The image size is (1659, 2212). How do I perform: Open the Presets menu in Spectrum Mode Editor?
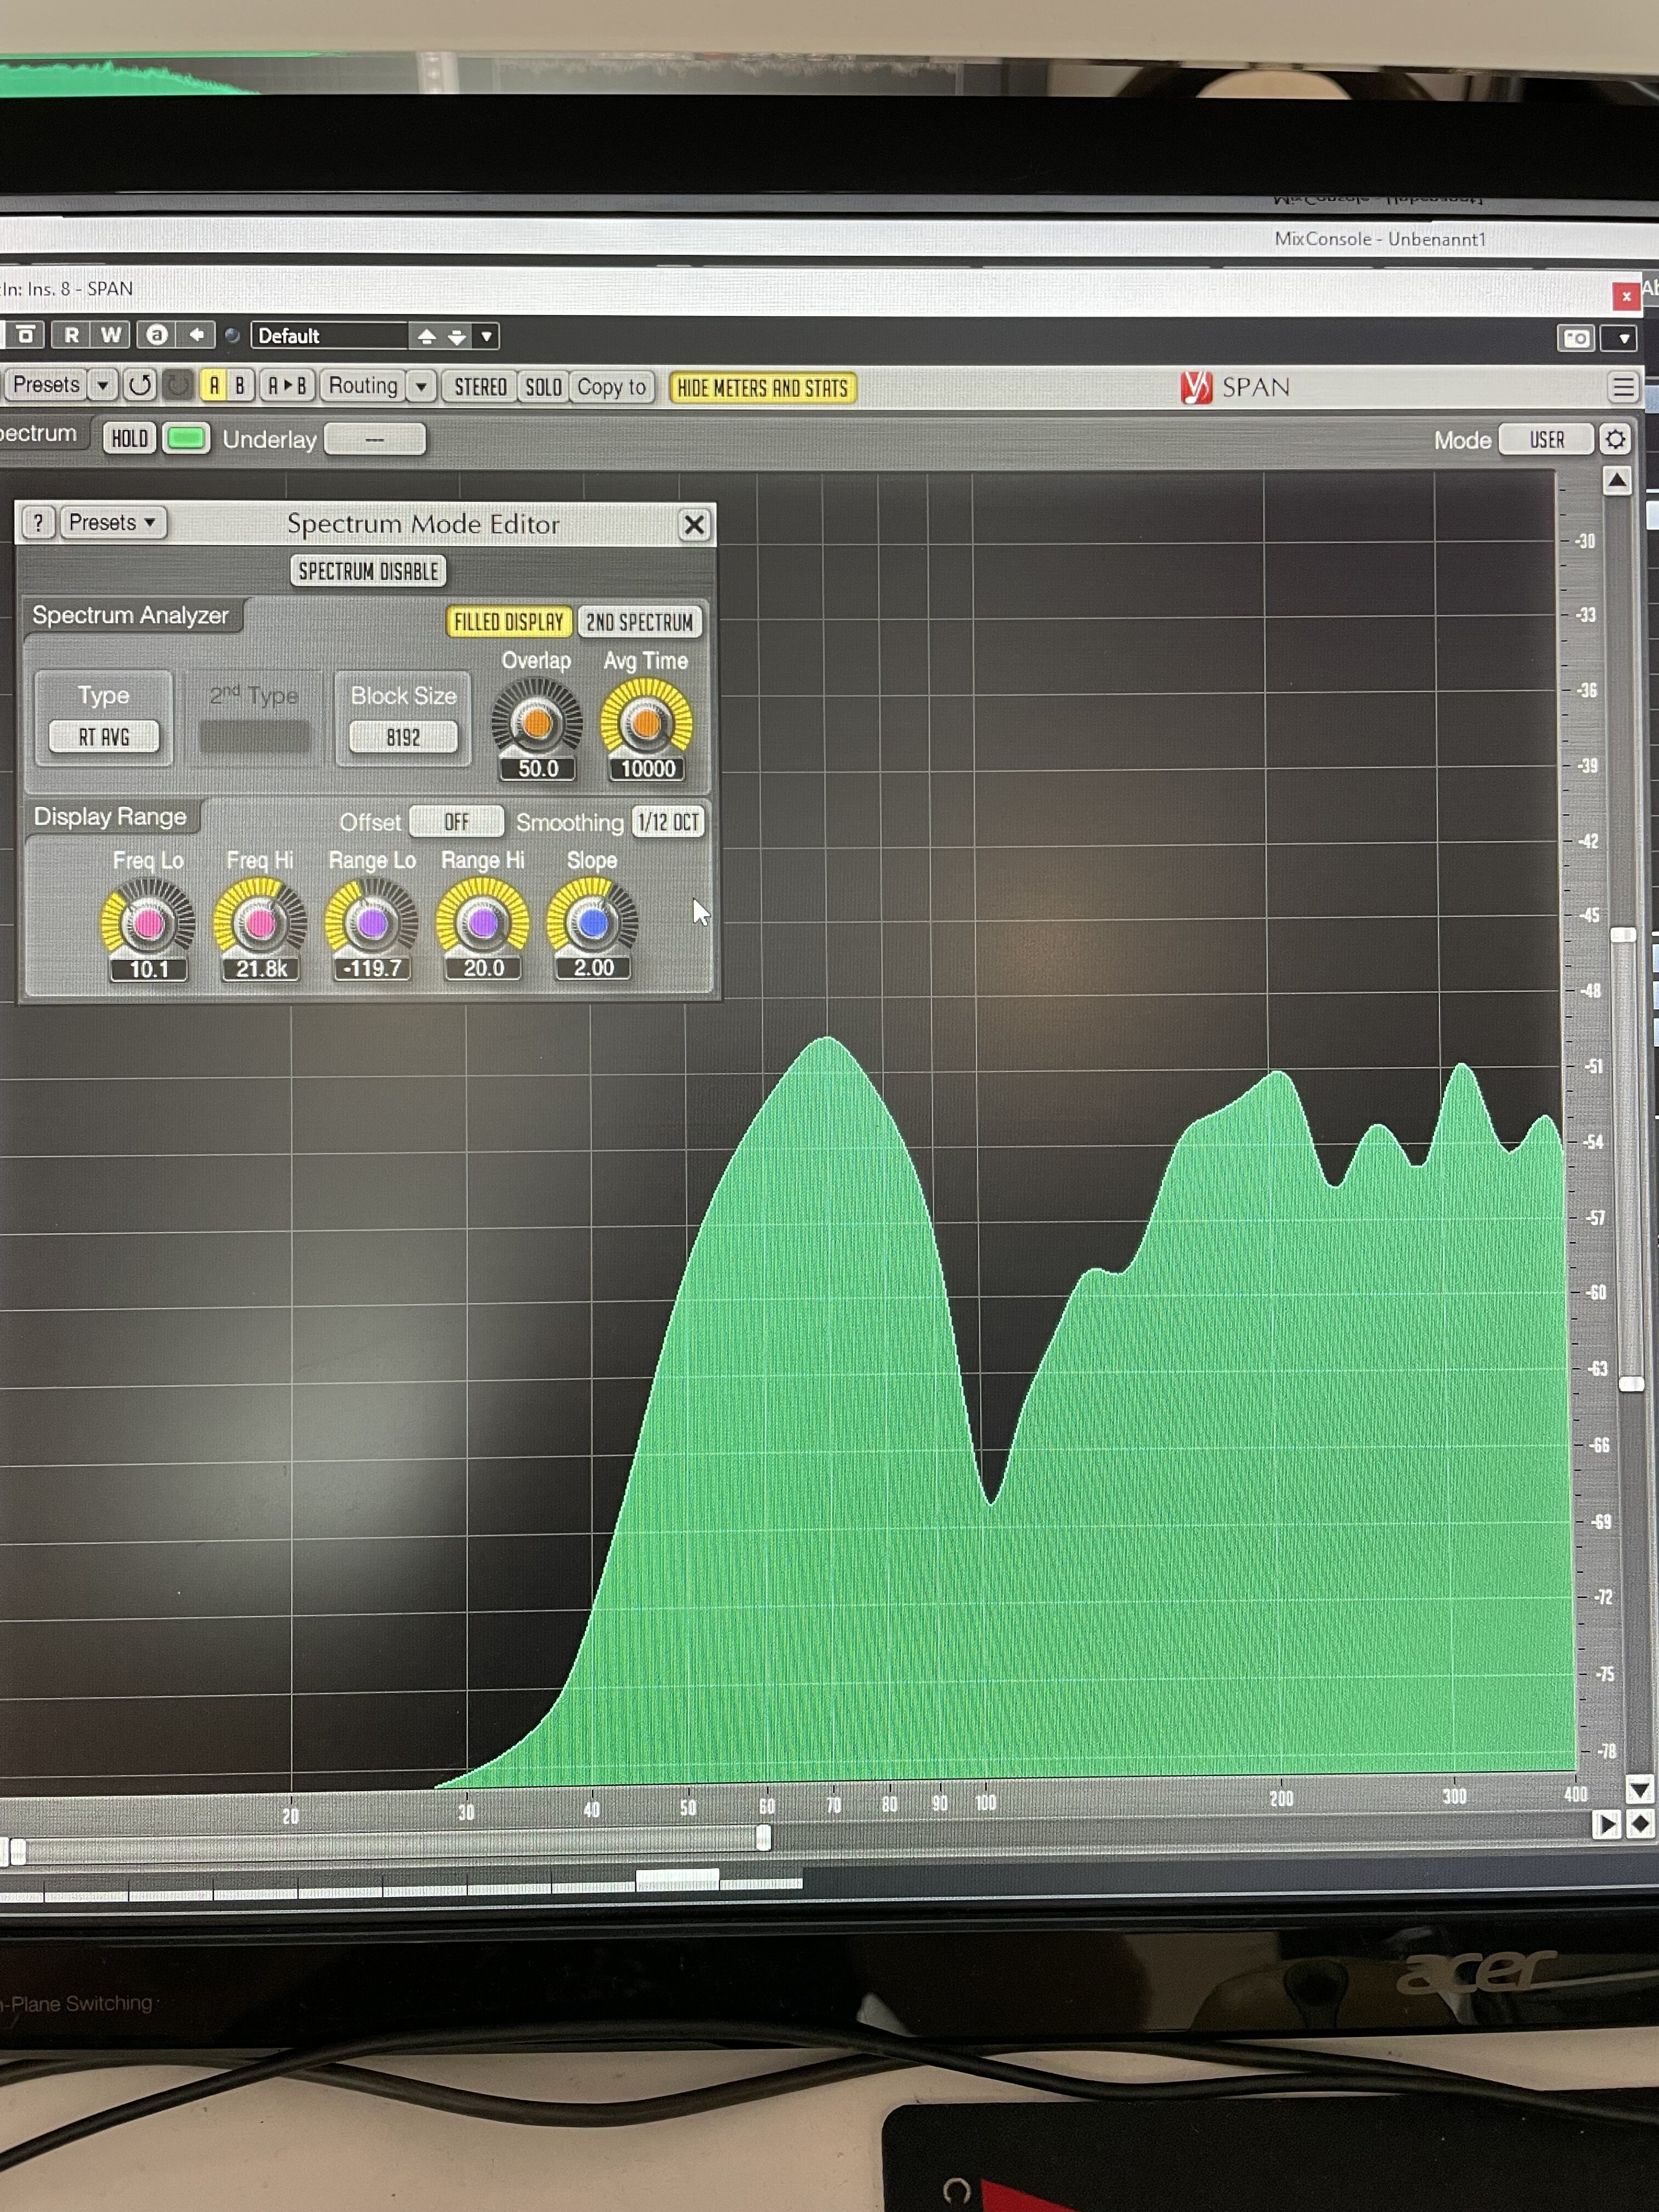[111, 523]
